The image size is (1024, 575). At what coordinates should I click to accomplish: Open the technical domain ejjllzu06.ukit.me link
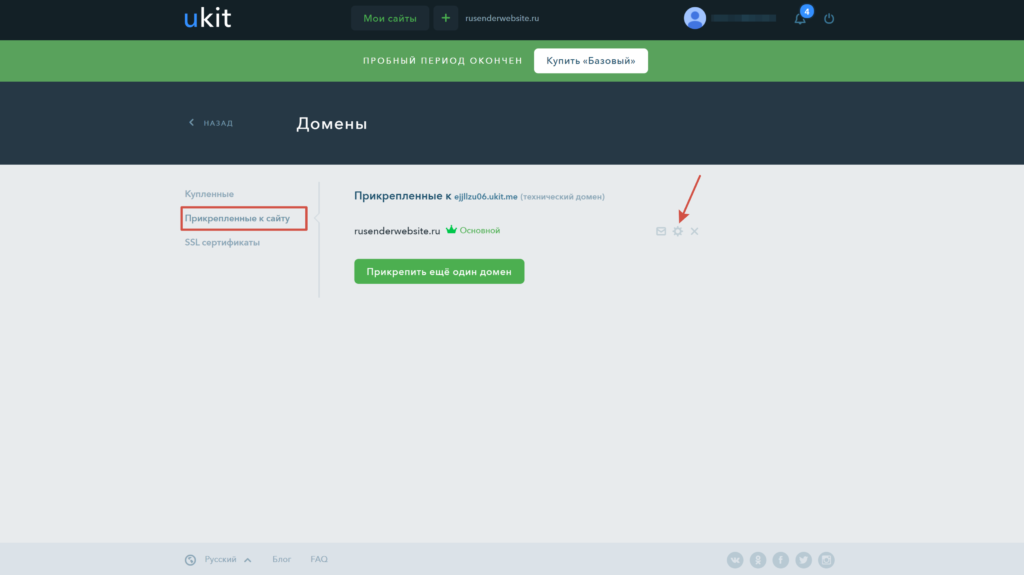click(x=486, y=197)
